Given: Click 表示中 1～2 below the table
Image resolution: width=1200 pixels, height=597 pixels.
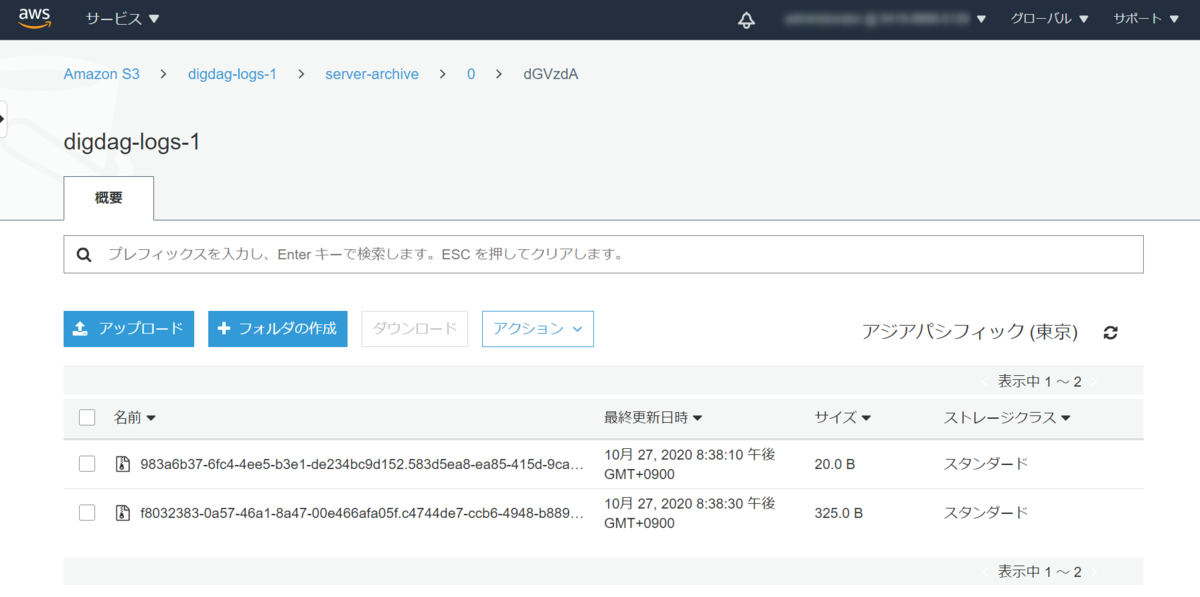Looking at the screenshot, I should coord(1040,572).
